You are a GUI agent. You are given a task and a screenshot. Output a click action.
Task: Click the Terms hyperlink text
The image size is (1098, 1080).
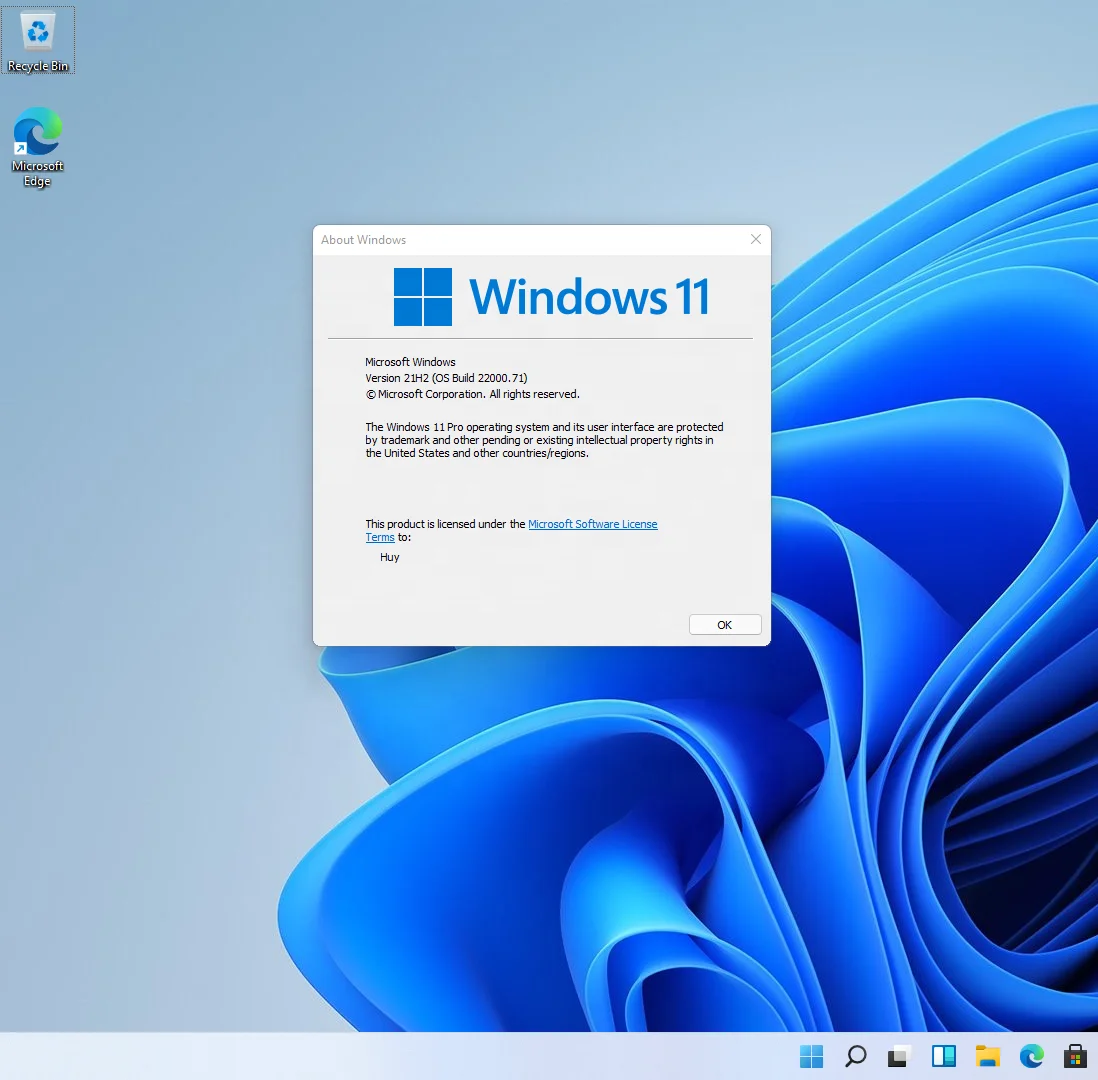[380, 537]
